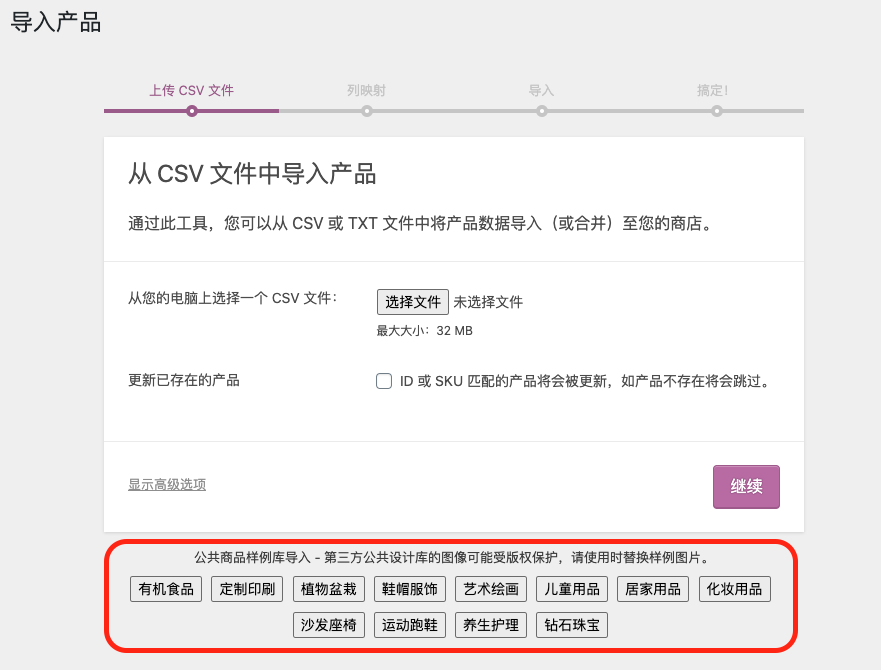Click the 通过此工具 description paragraph
Image resolution: width=881 pixels, height=670 pixels.
pos(420,224)
